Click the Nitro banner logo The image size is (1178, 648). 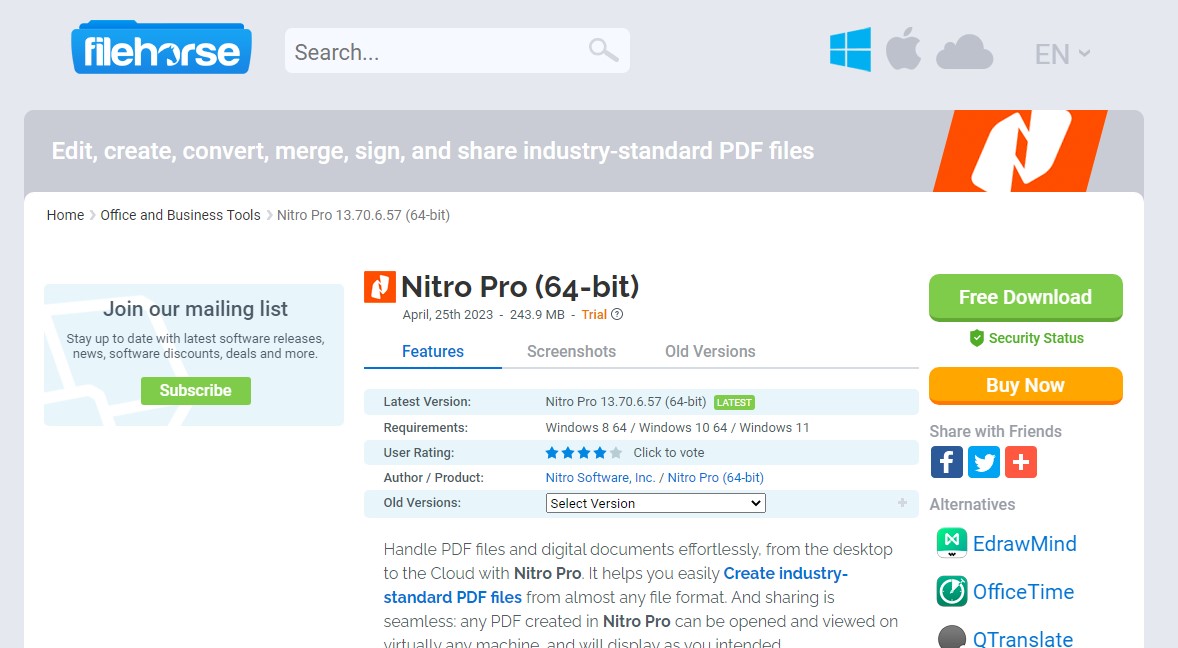(1020, 151)
